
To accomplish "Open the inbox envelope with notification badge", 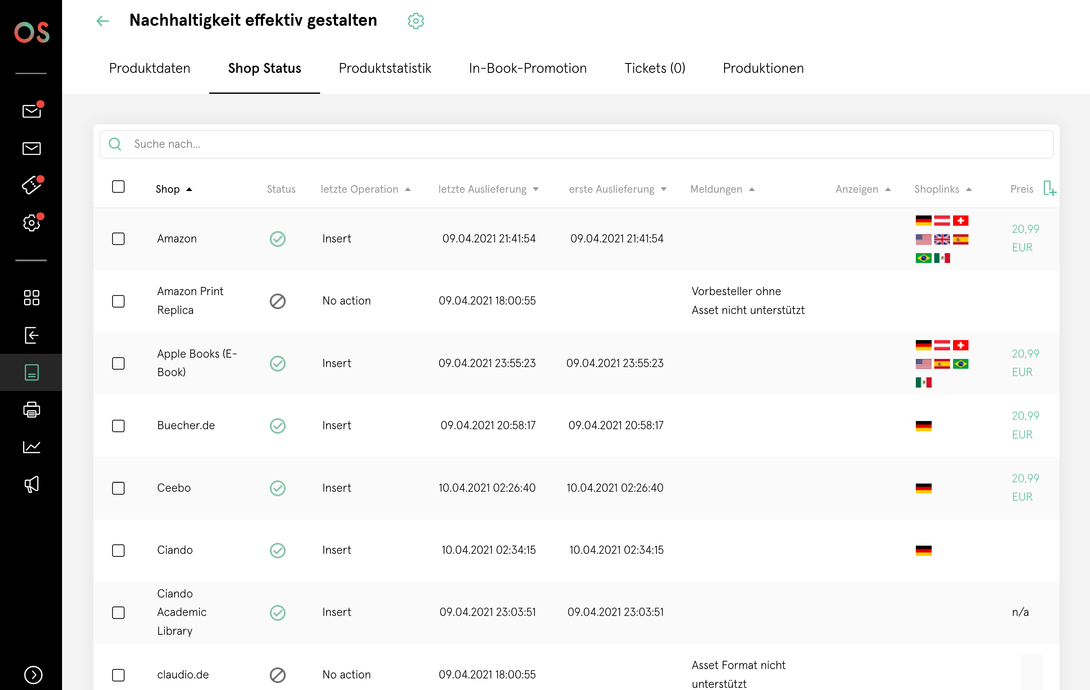I will (32, 110).
